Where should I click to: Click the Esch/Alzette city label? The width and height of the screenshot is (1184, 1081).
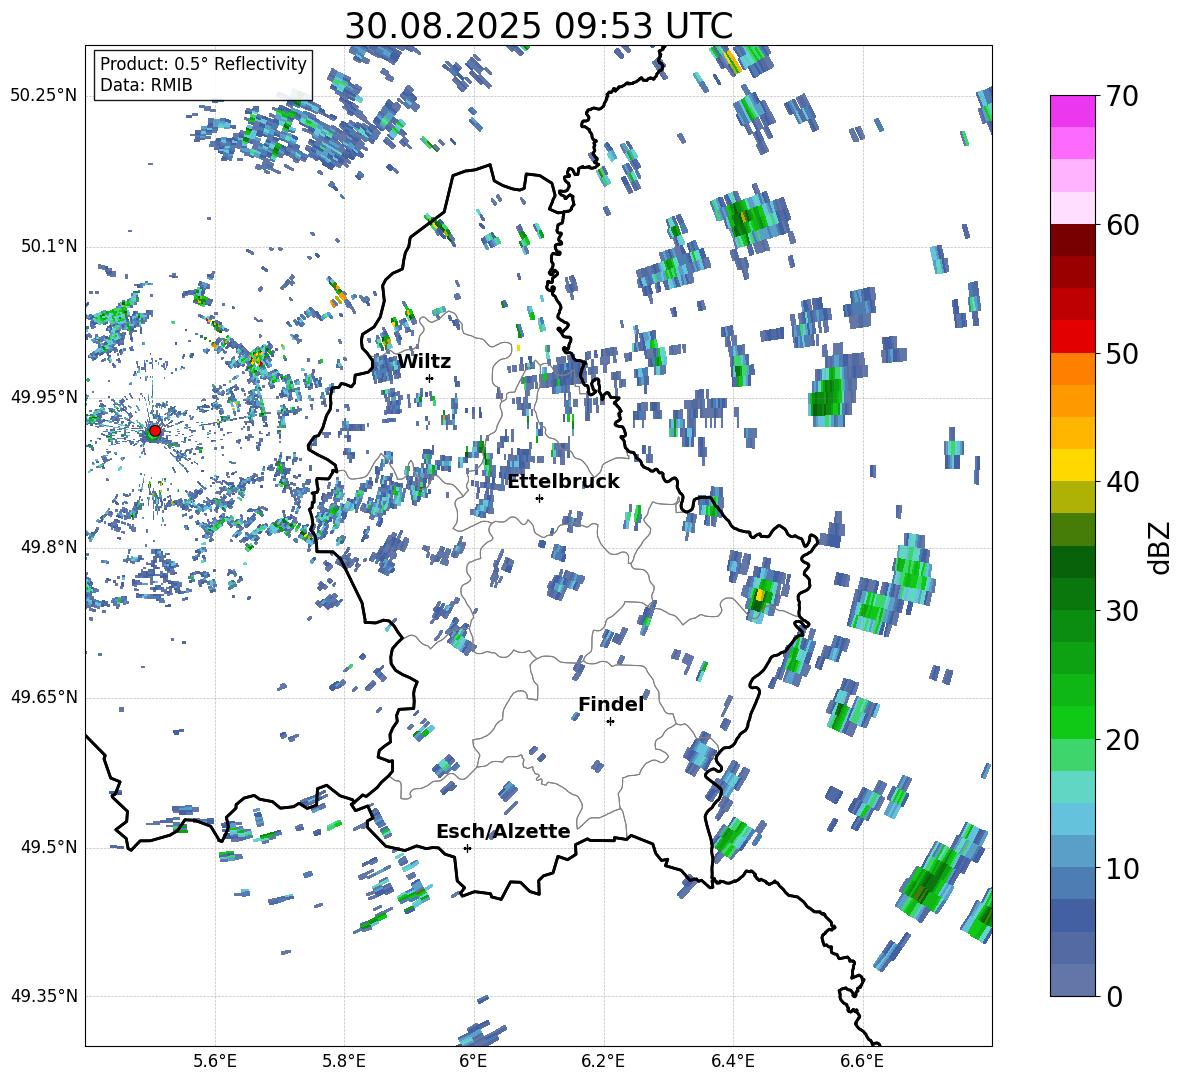[x=503, y=831]
